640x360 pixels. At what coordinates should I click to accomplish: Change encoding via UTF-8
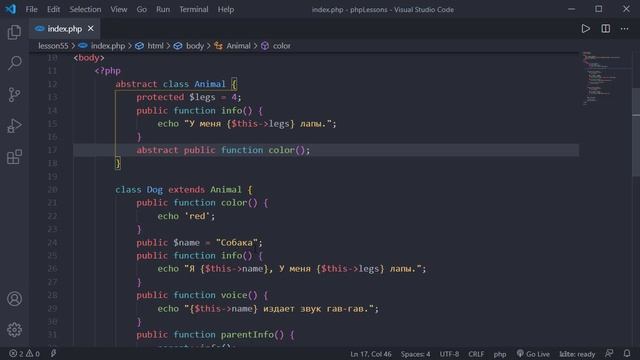coord(449,354)
